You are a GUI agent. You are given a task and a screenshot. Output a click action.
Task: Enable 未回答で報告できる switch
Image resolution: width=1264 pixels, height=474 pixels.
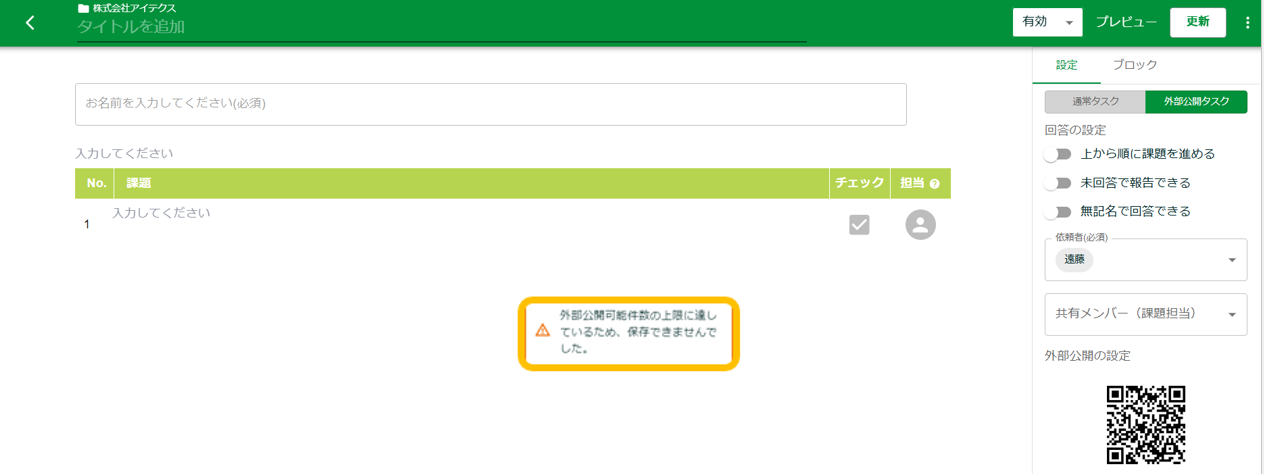click(1057, 183)
